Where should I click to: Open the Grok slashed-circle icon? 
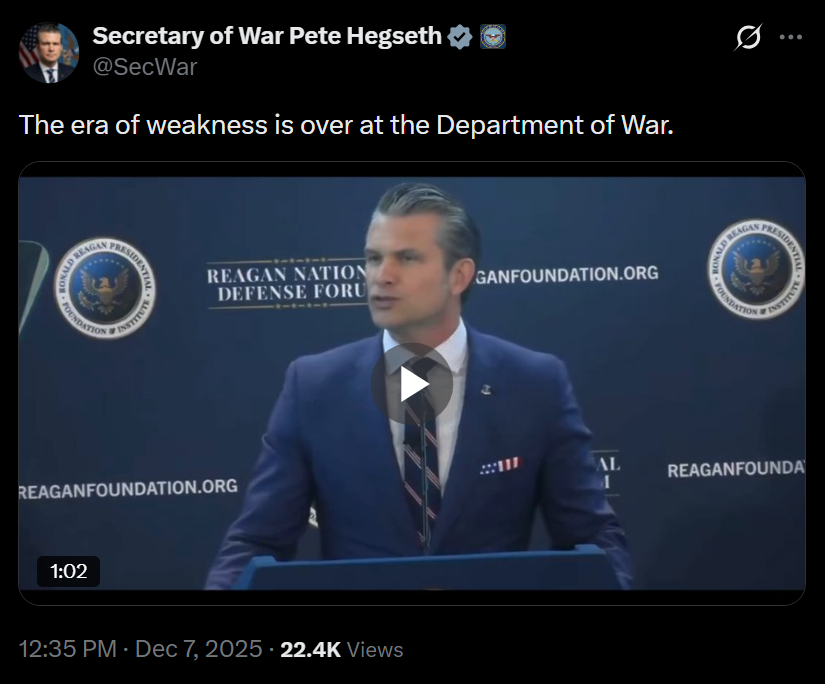[x=747, y=37]
